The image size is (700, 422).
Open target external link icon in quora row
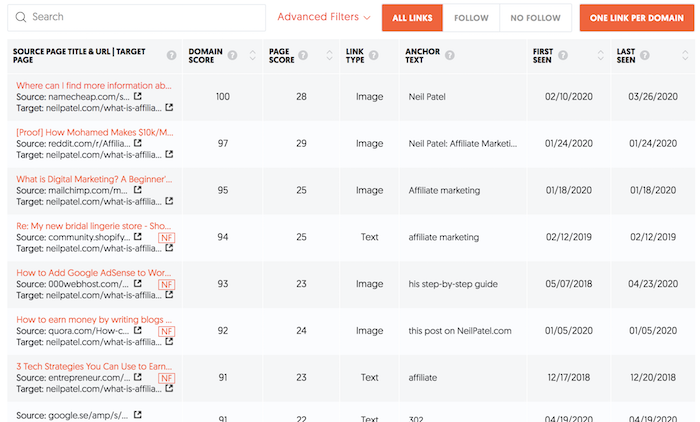tap(169, 342)
